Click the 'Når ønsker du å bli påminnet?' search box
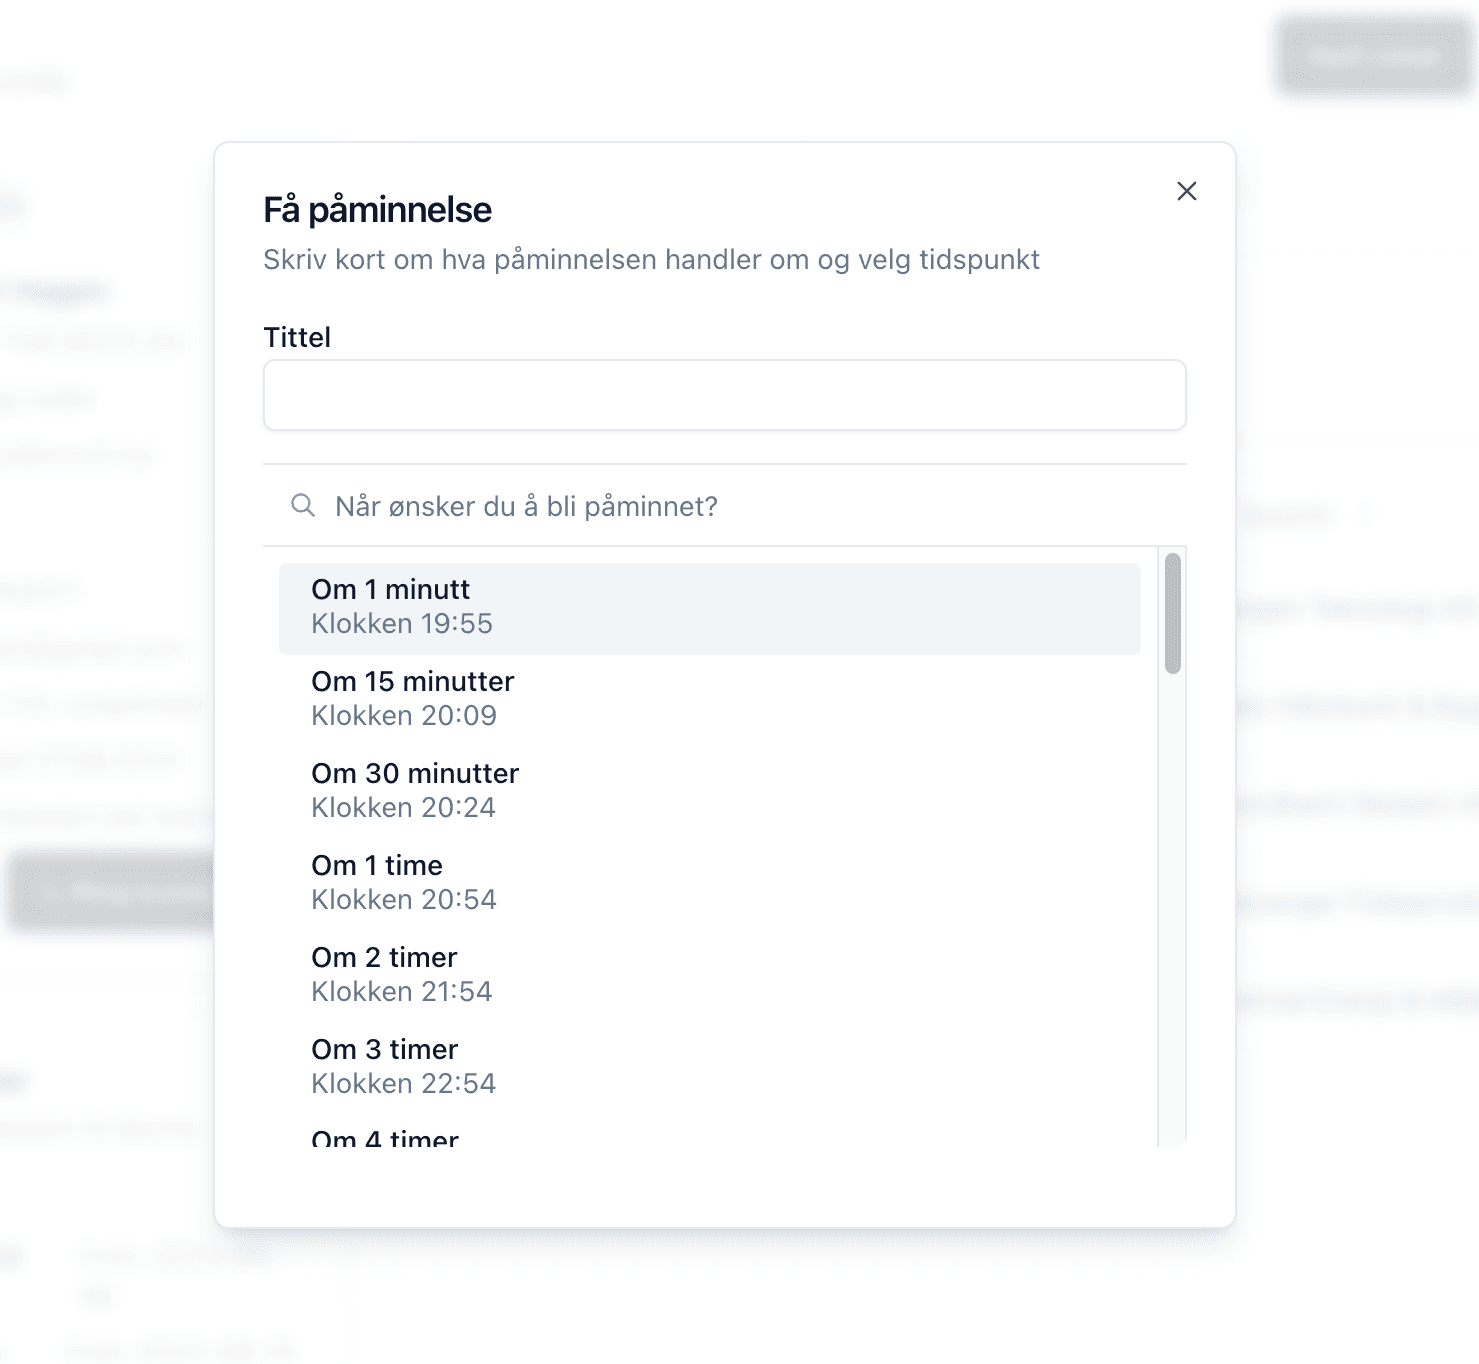Image resolution: width=1479 pixels, height=1364 pixels. pyautogui.click(x=740, y=506)
